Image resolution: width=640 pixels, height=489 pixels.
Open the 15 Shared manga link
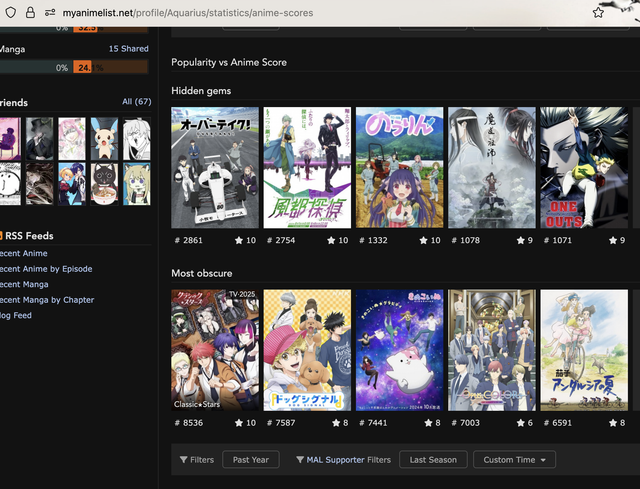(x=128, y=49)
